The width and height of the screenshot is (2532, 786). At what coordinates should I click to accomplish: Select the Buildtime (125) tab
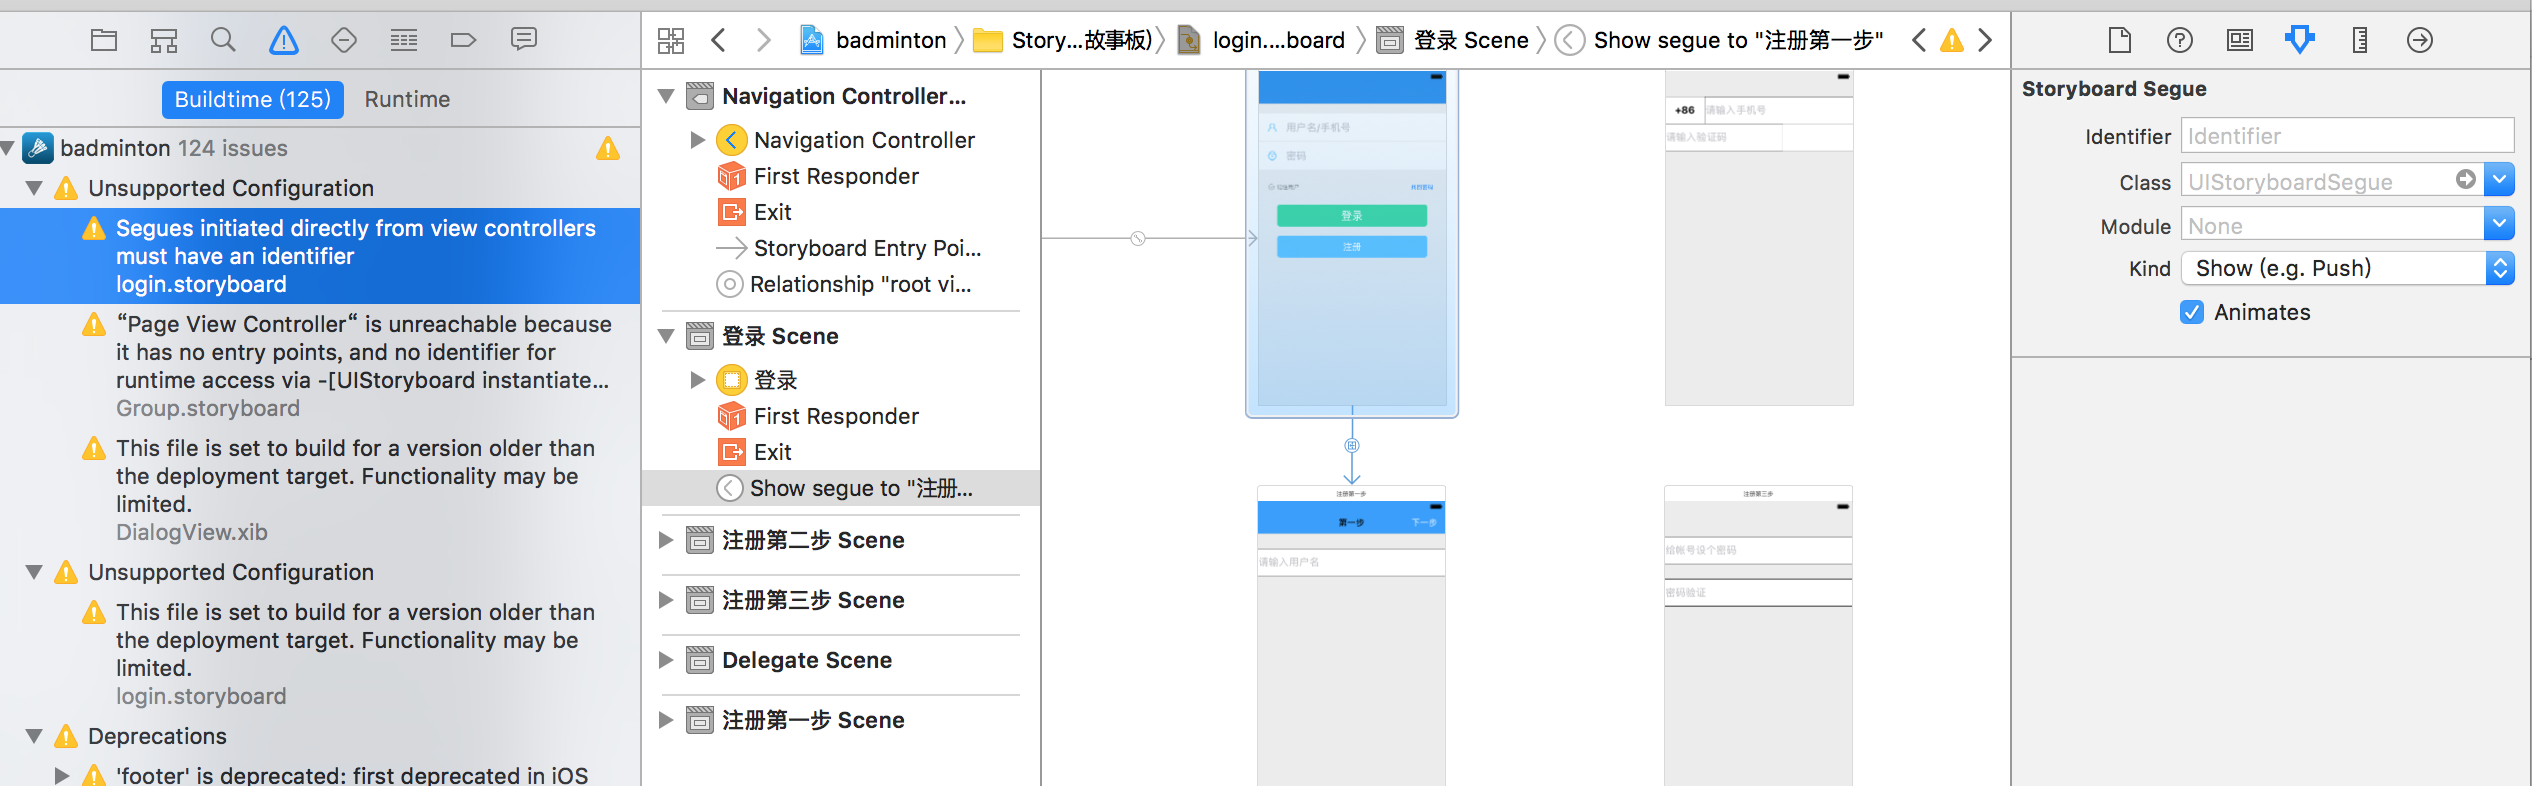pos(252,99)
